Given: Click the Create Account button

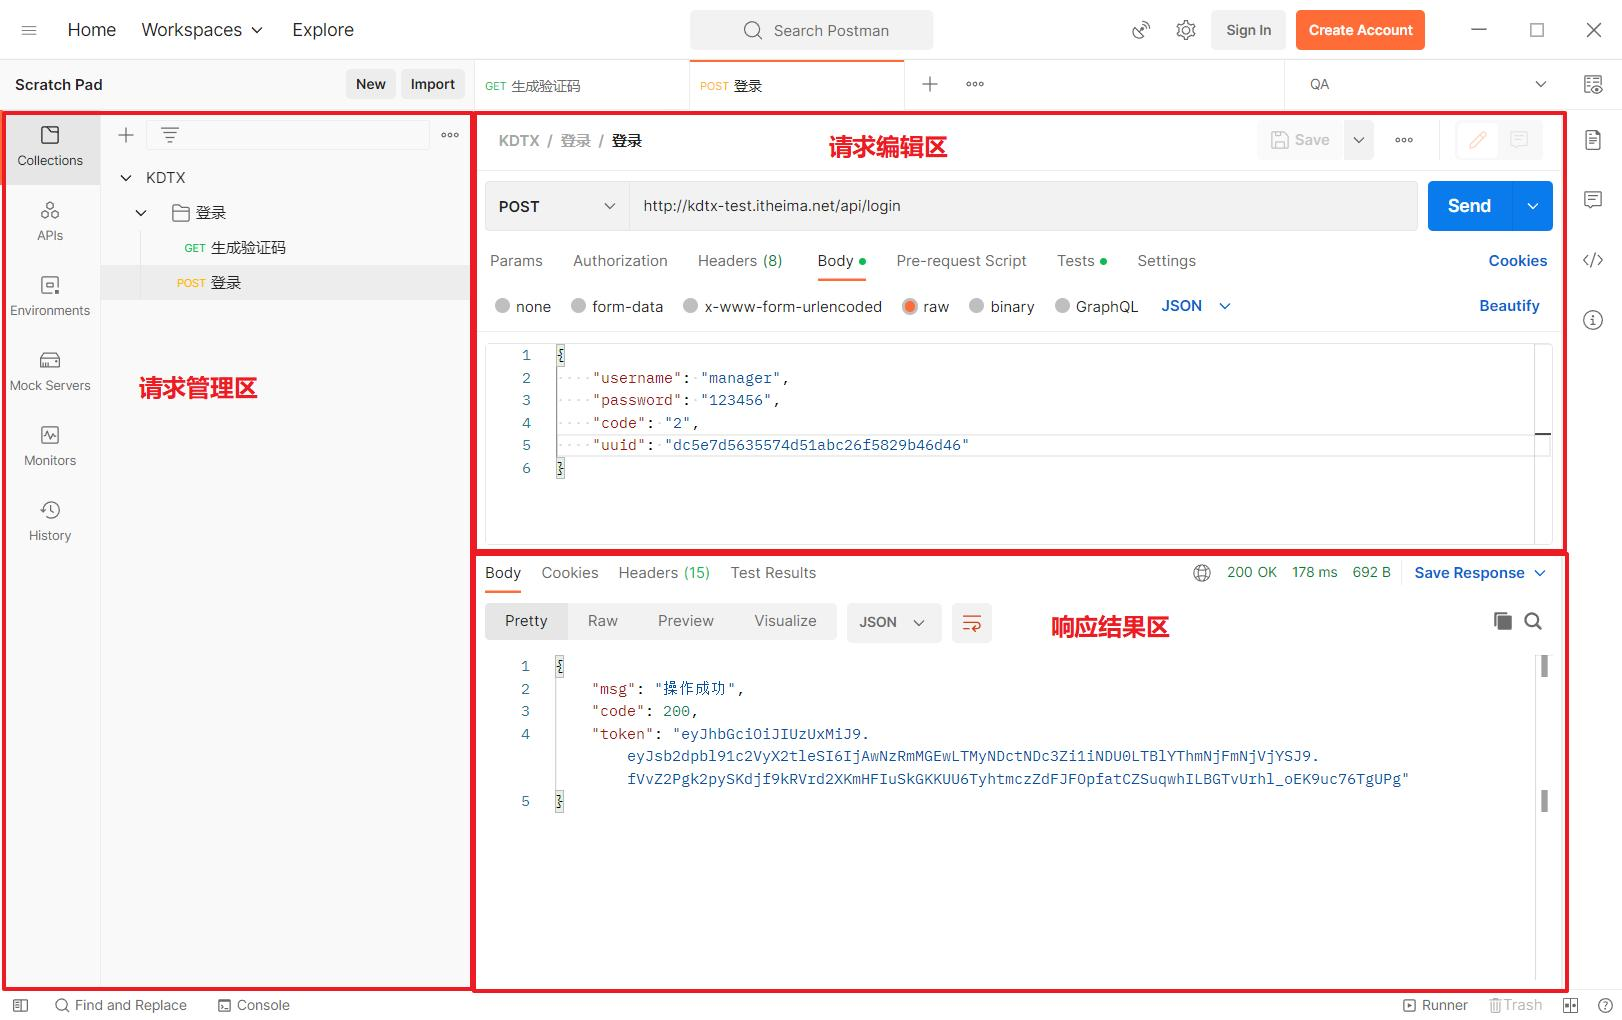Looking at the screenshot, I should tap(1360, 30).
